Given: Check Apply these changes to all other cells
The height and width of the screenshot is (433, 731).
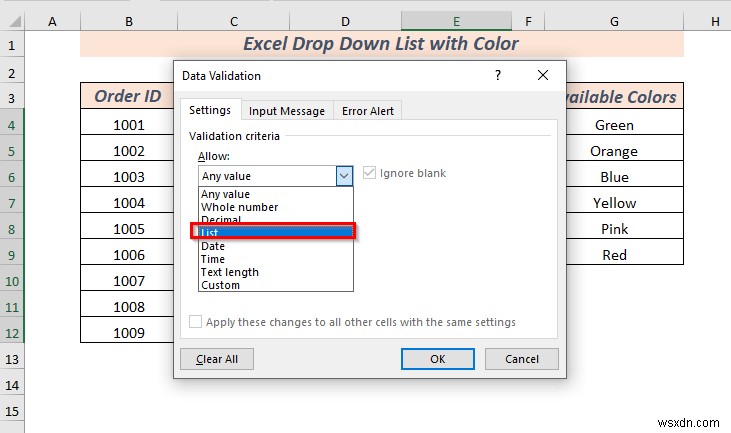Looking at the screenshot, I should [196, 322].
